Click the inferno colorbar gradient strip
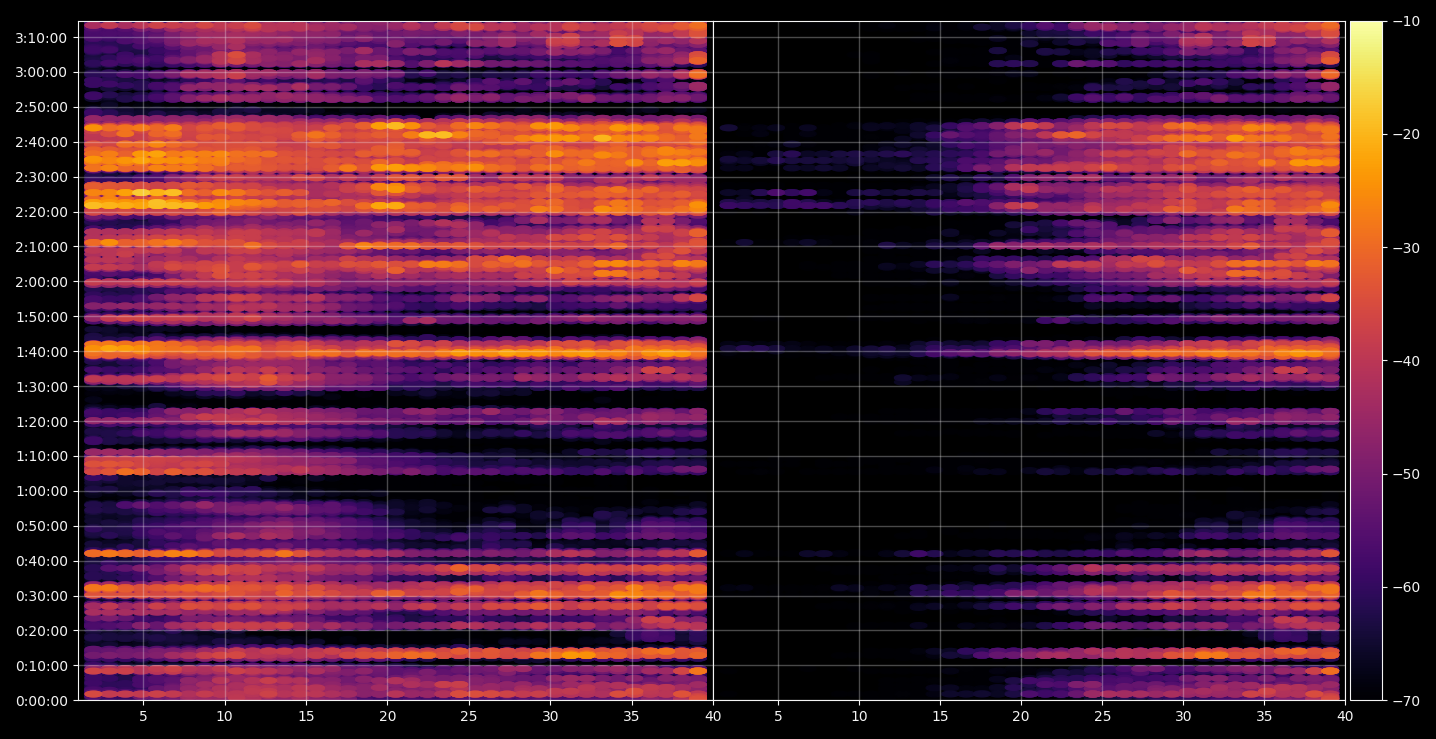 [x=1366, y=361]
